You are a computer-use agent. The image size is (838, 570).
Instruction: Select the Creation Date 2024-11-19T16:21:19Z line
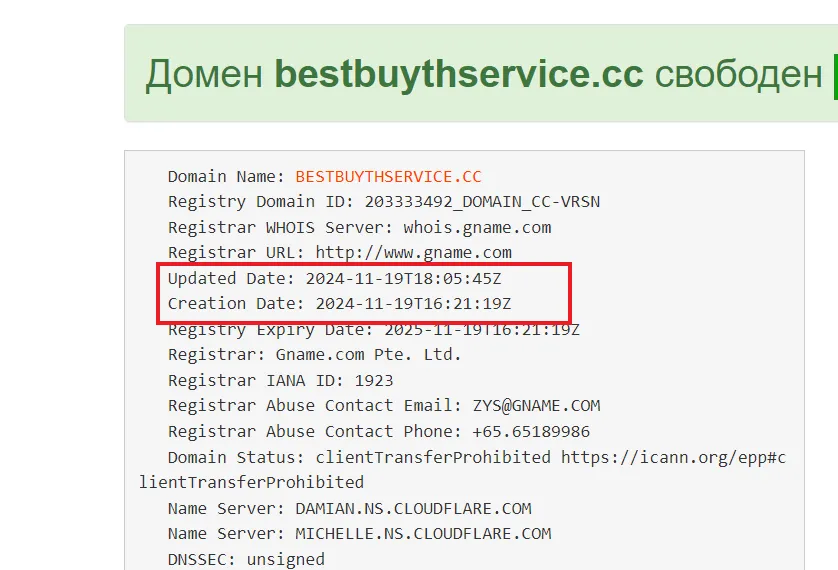point(339,304)
